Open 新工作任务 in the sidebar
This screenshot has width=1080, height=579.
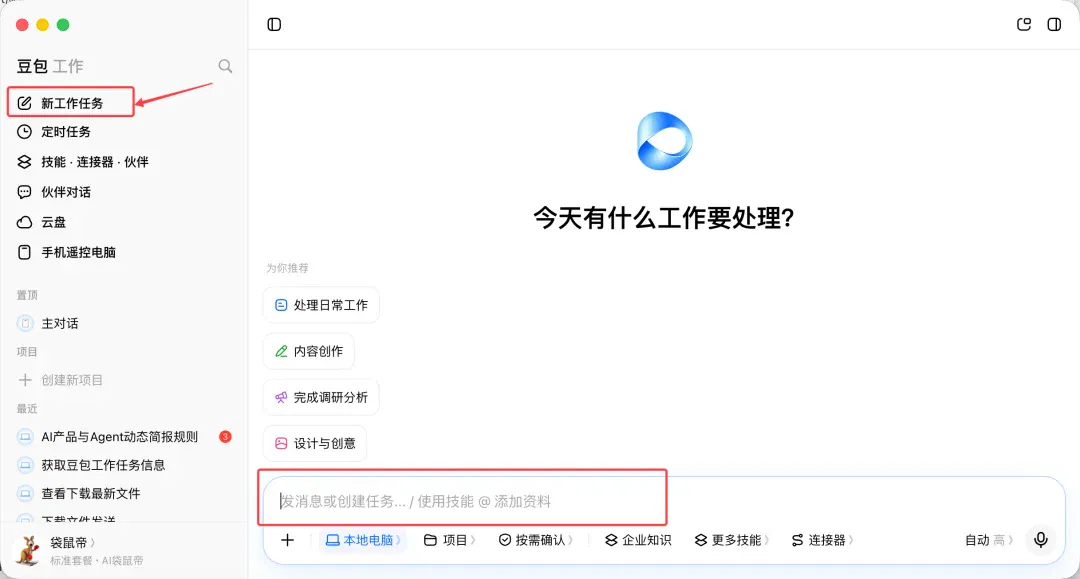click(x=70, y=103)
